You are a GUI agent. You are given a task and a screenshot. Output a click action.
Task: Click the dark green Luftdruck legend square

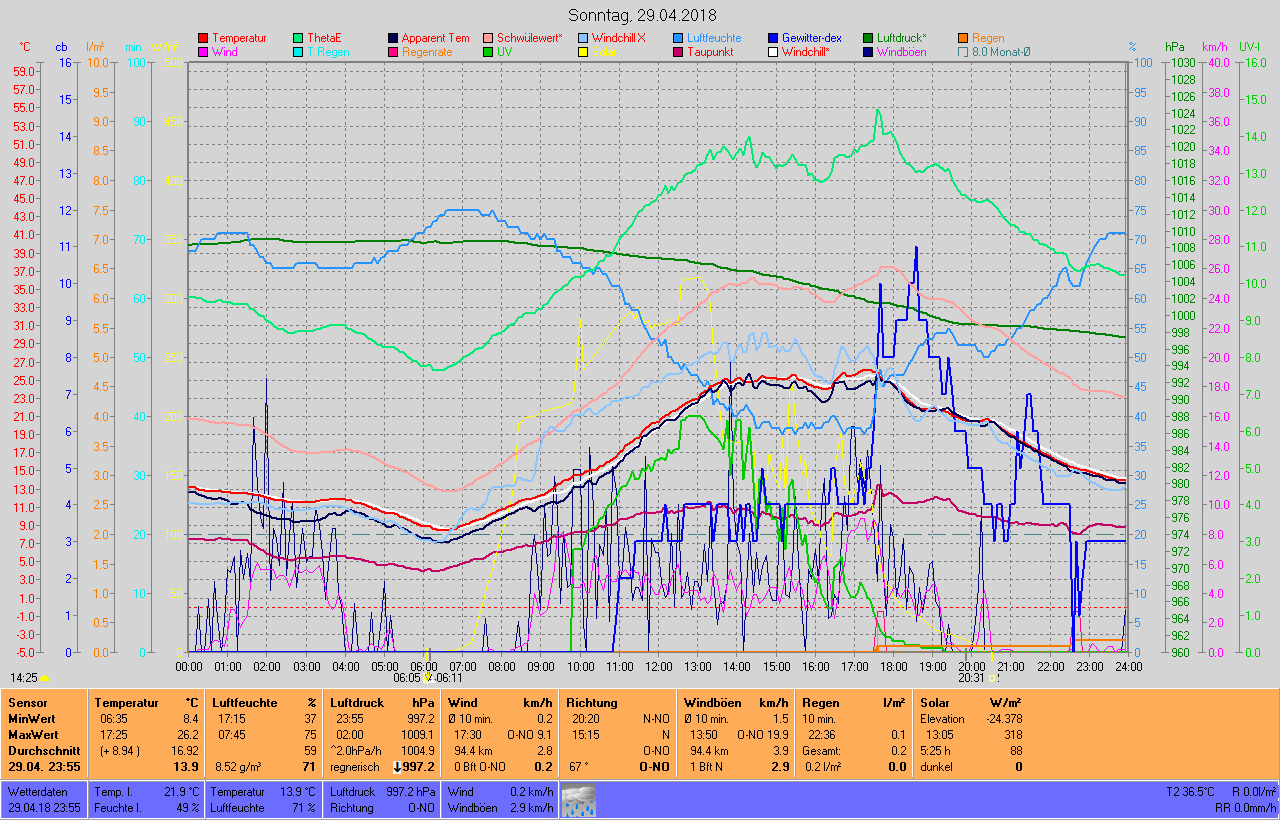pyautogui.click(x=868, y=38)
